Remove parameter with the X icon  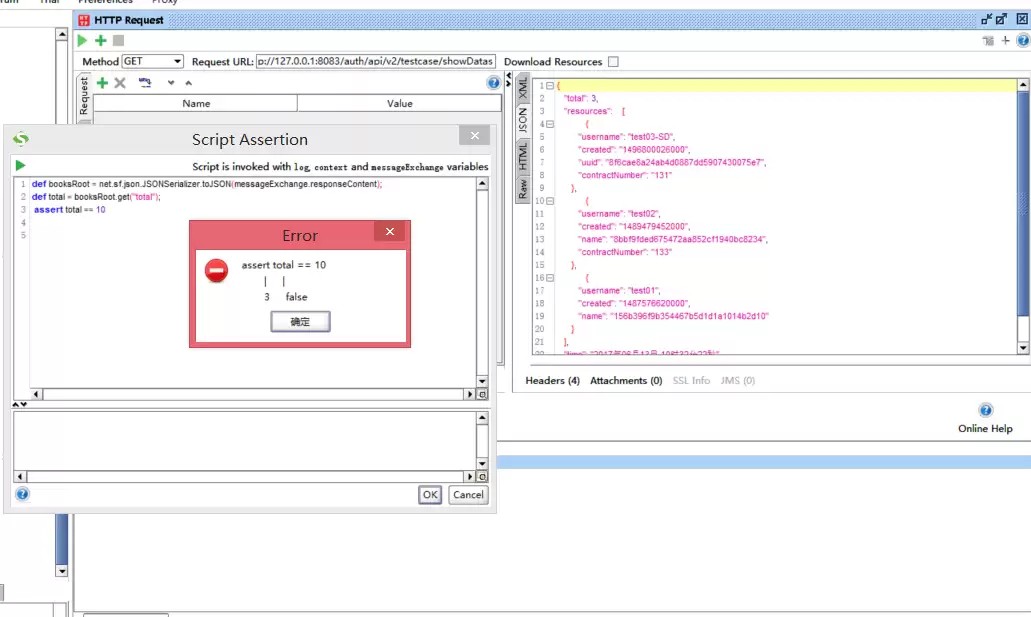coord(120,83)
